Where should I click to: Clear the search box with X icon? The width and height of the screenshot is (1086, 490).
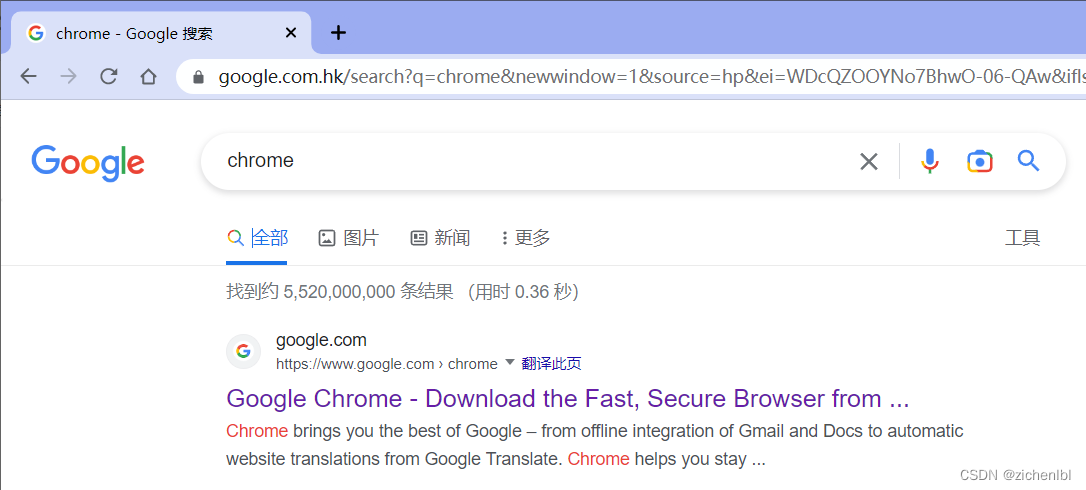(x=869, y=161)
